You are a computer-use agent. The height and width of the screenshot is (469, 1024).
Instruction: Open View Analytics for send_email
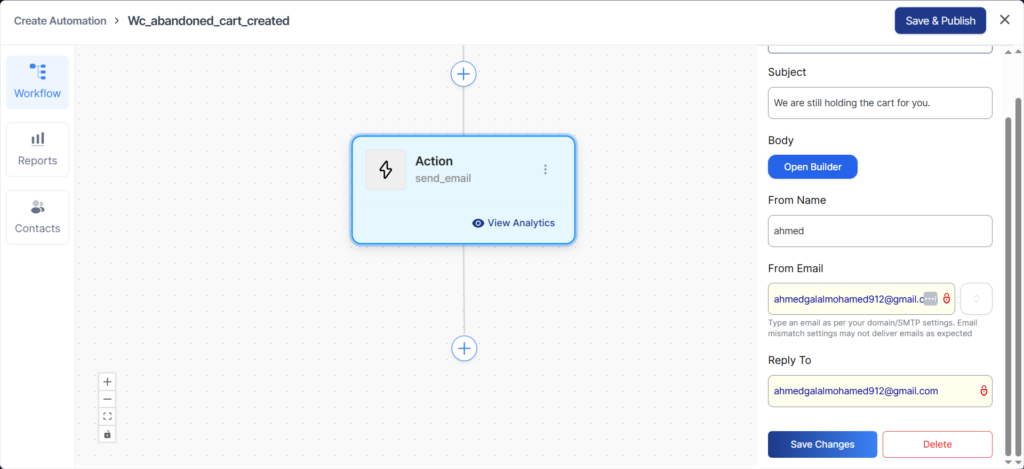click(513, 223)
